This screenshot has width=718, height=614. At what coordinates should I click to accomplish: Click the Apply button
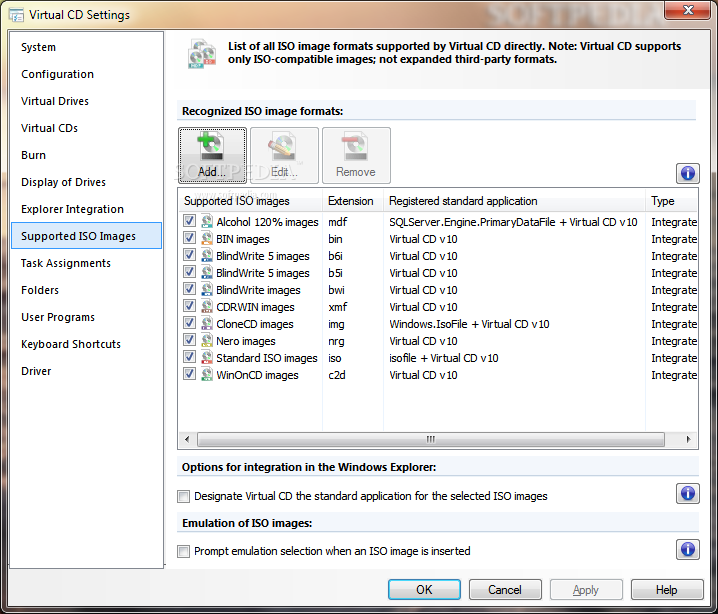(x=586, y=589)
